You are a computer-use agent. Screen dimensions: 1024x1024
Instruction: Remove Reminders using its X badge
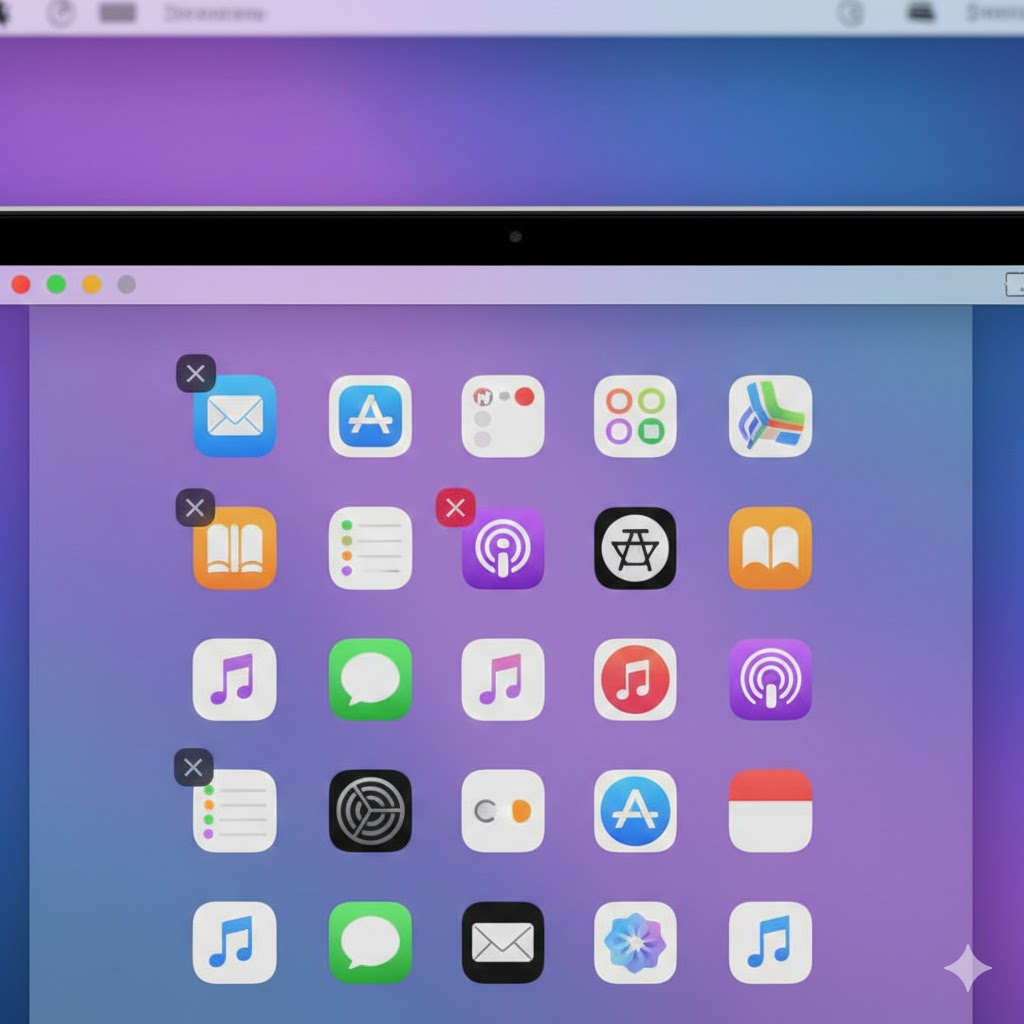pos(193,768)
